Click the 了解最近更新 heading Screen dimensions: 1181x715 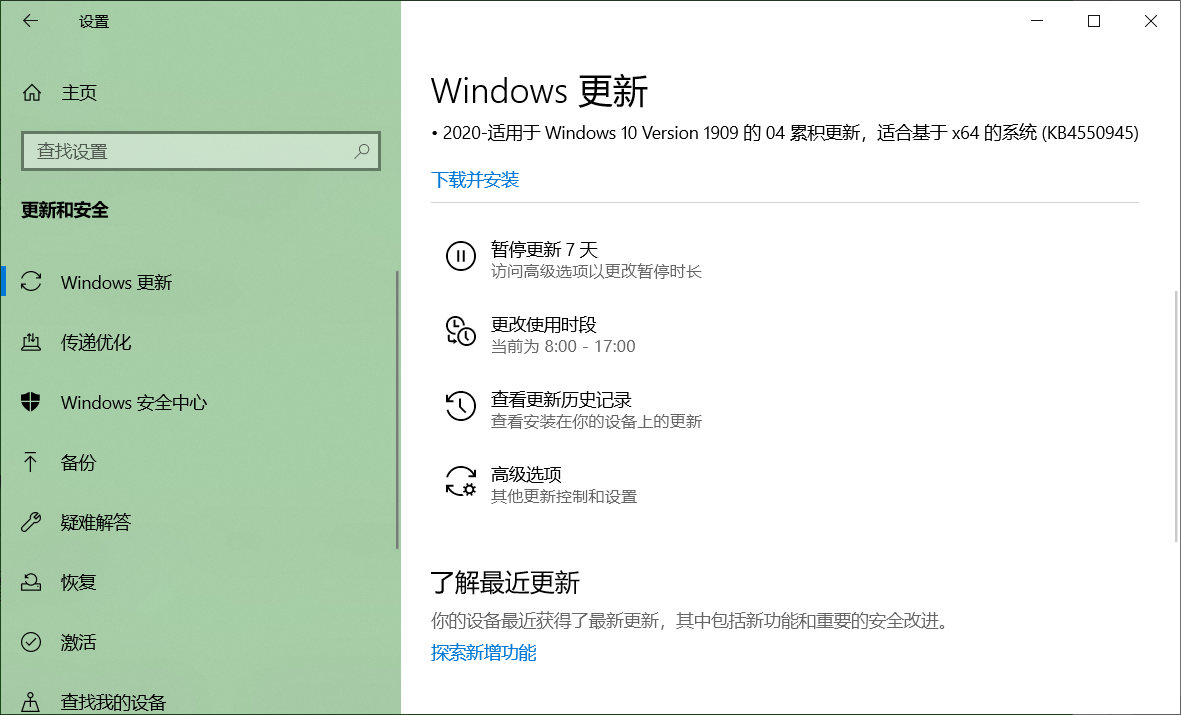coord(505,582)
